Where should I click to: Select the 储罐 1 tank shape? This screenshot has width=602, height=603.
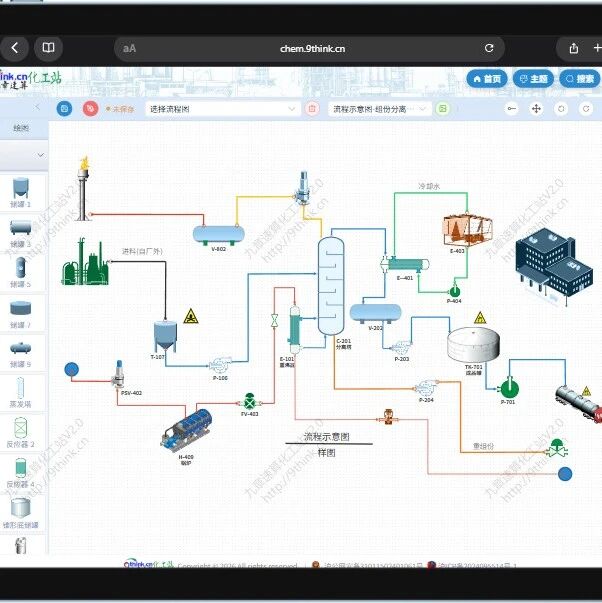coord(20,192)
